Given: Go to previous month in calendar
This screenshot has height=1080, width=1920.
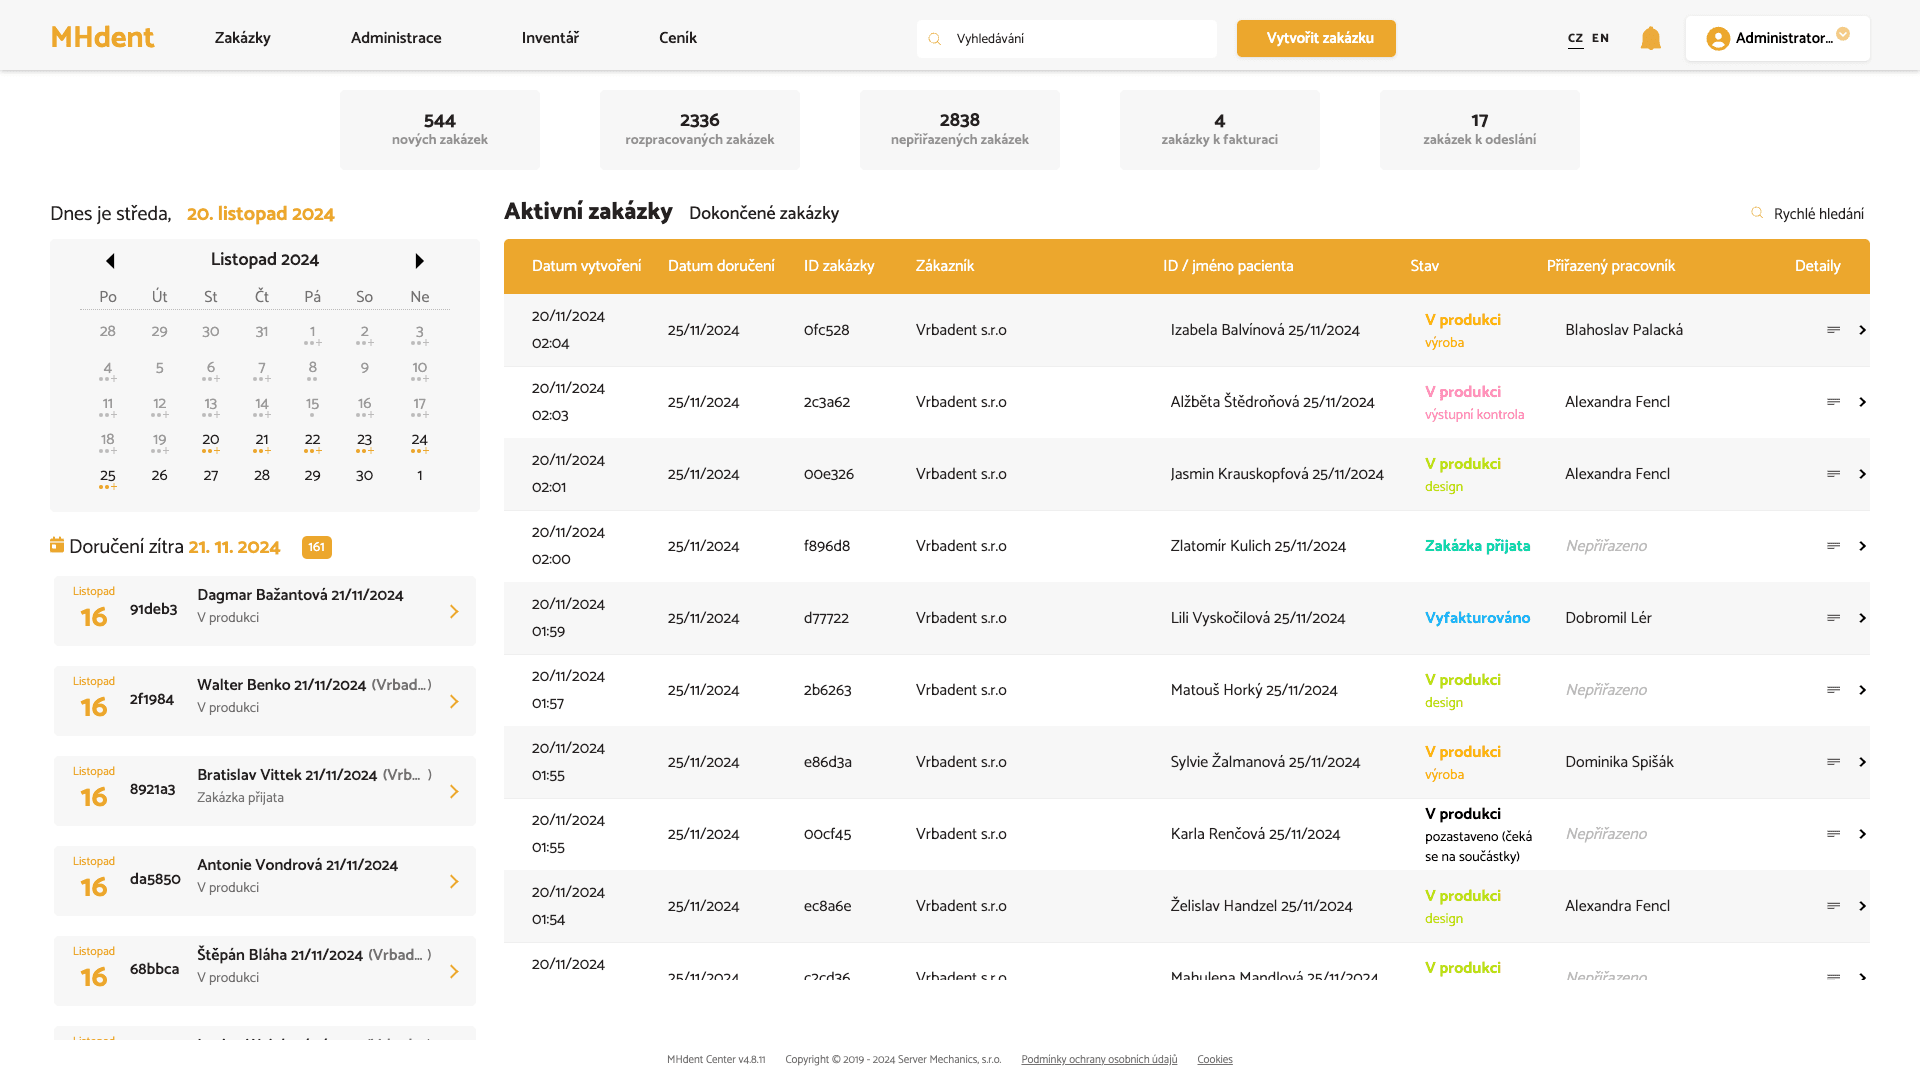Looking at the screenshot, I should click(x=110, y=261).
